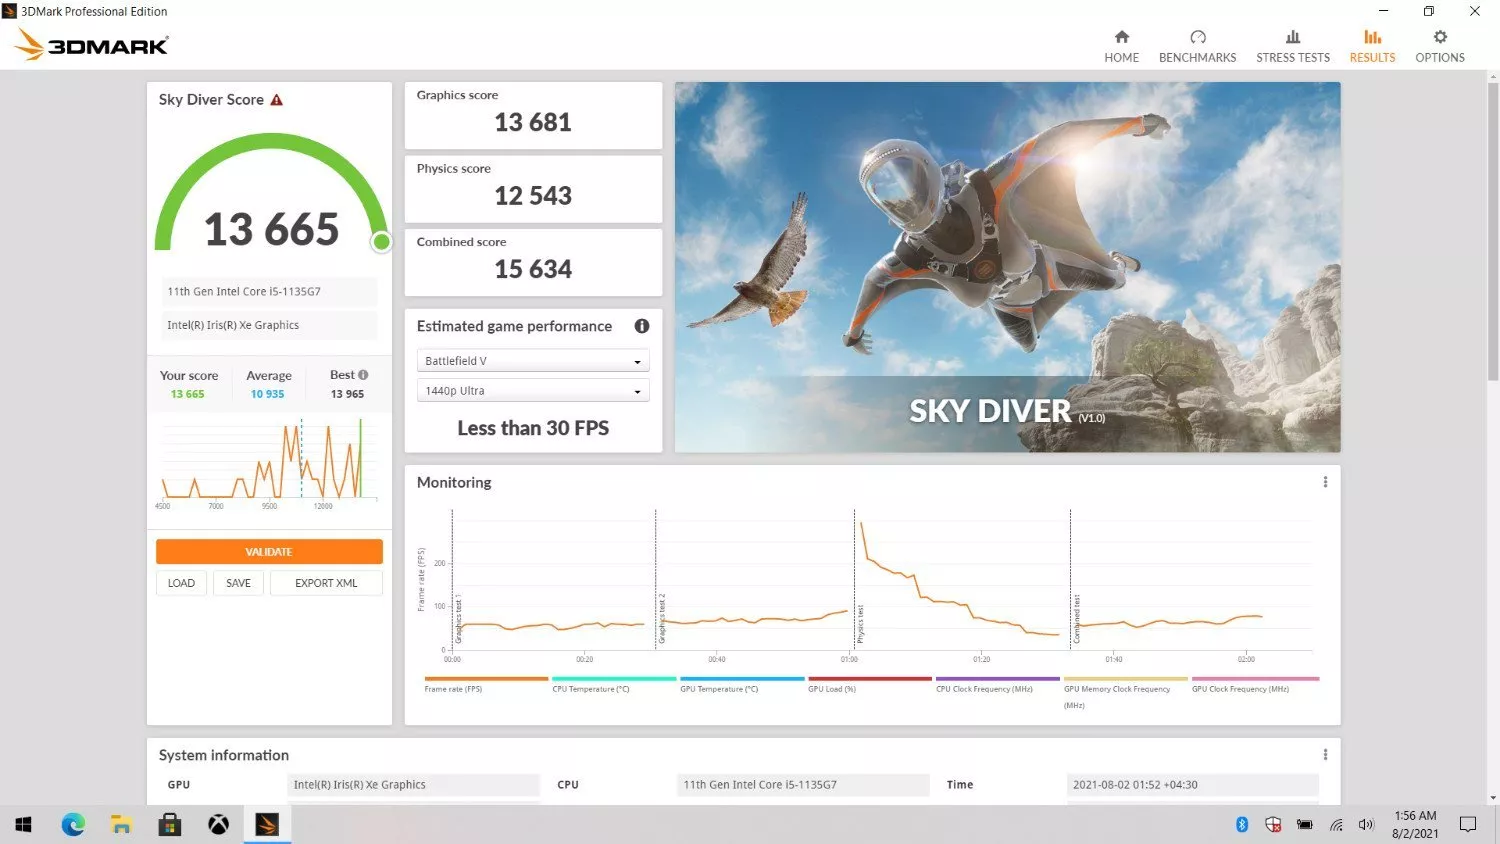1500x844 pixels.
Task: Open File Explorer from the taskbar
Action: 121,825
